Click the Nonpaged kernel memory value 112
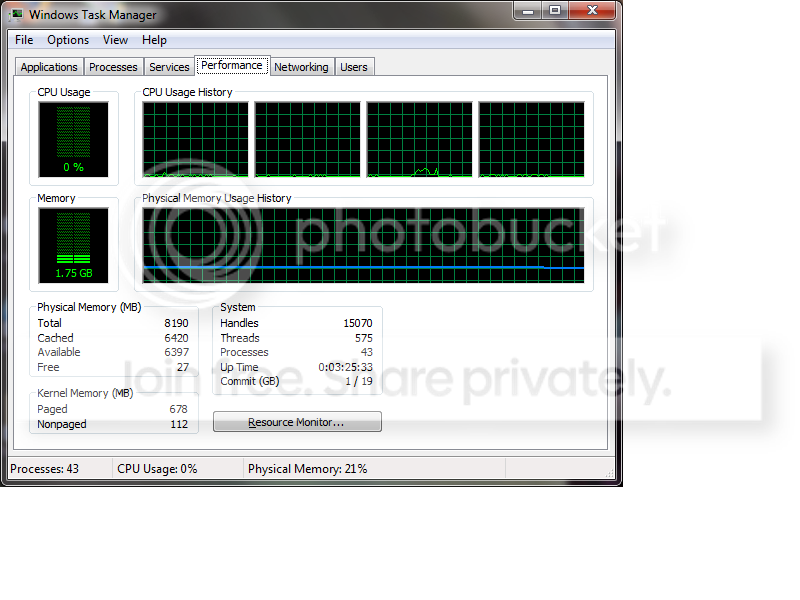The image size is (800, 600). coord(179,424)
